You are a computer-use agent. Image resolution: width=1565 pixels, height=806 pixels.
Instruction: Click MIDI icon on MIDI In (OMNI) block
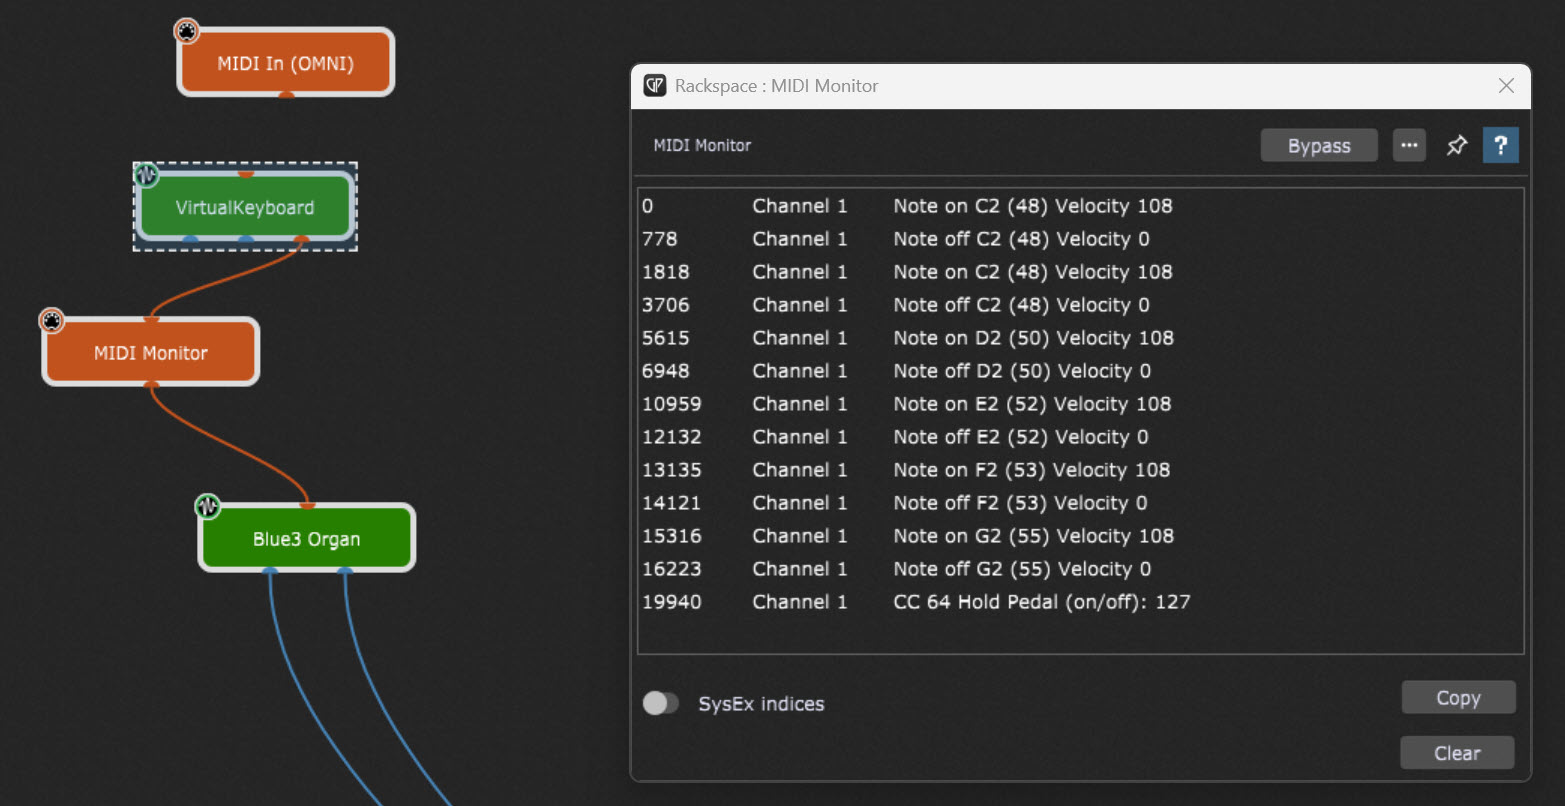pyautogui.click(x=187, y=31)
